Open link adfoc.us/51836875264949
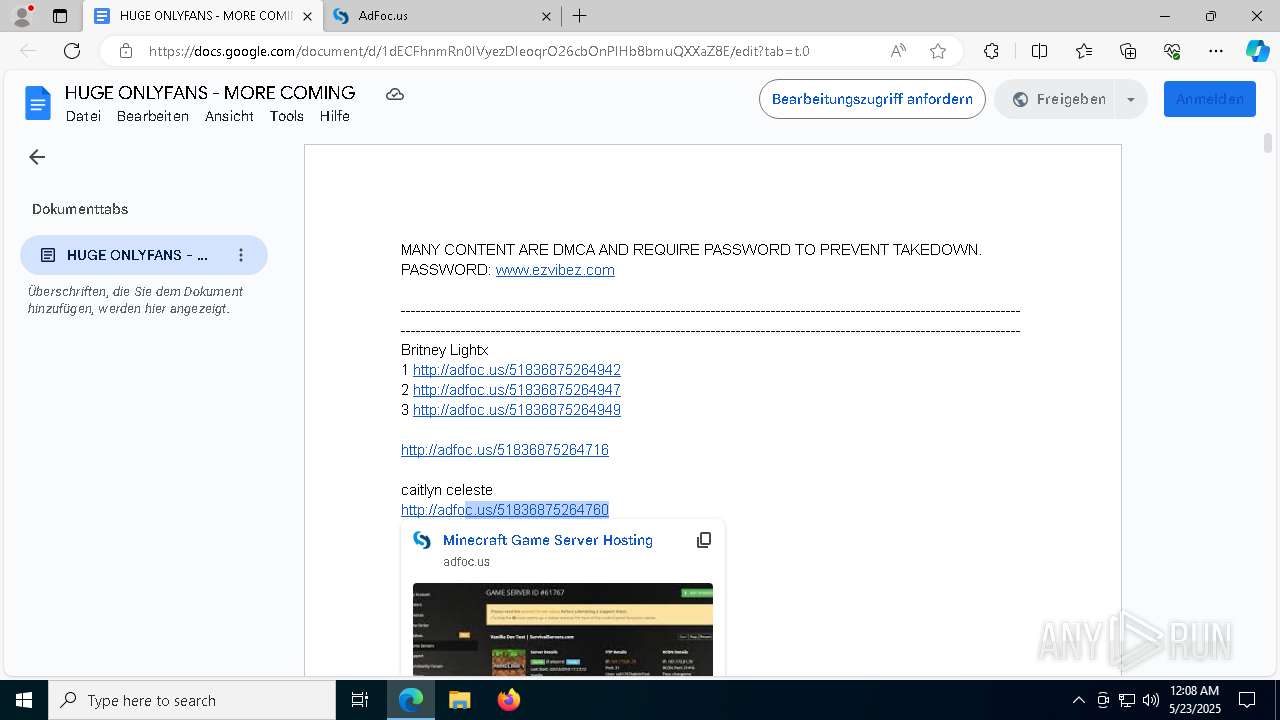Screen dimensions: 1280x720 [x=517, y=410]
